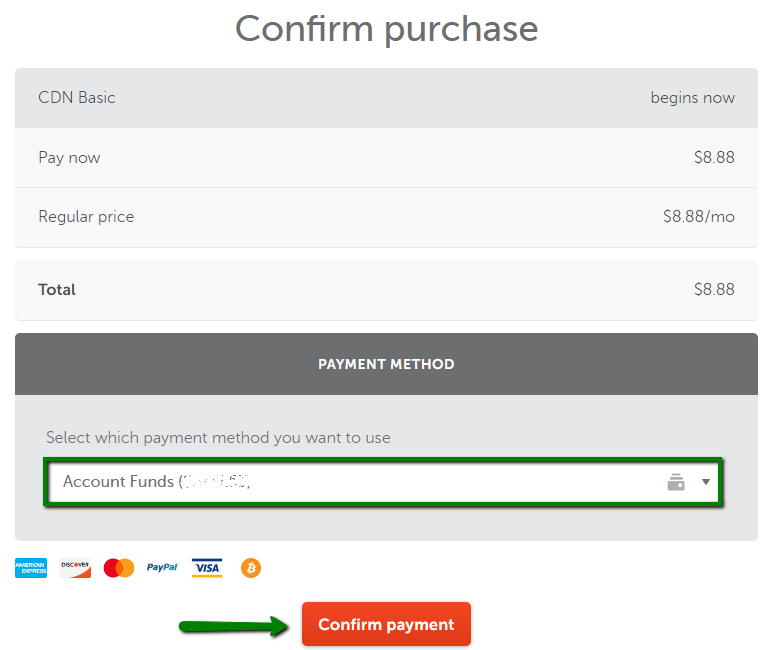Click 'Select which payment method' label
779x650 pixels.
click(x=218, y=437)
